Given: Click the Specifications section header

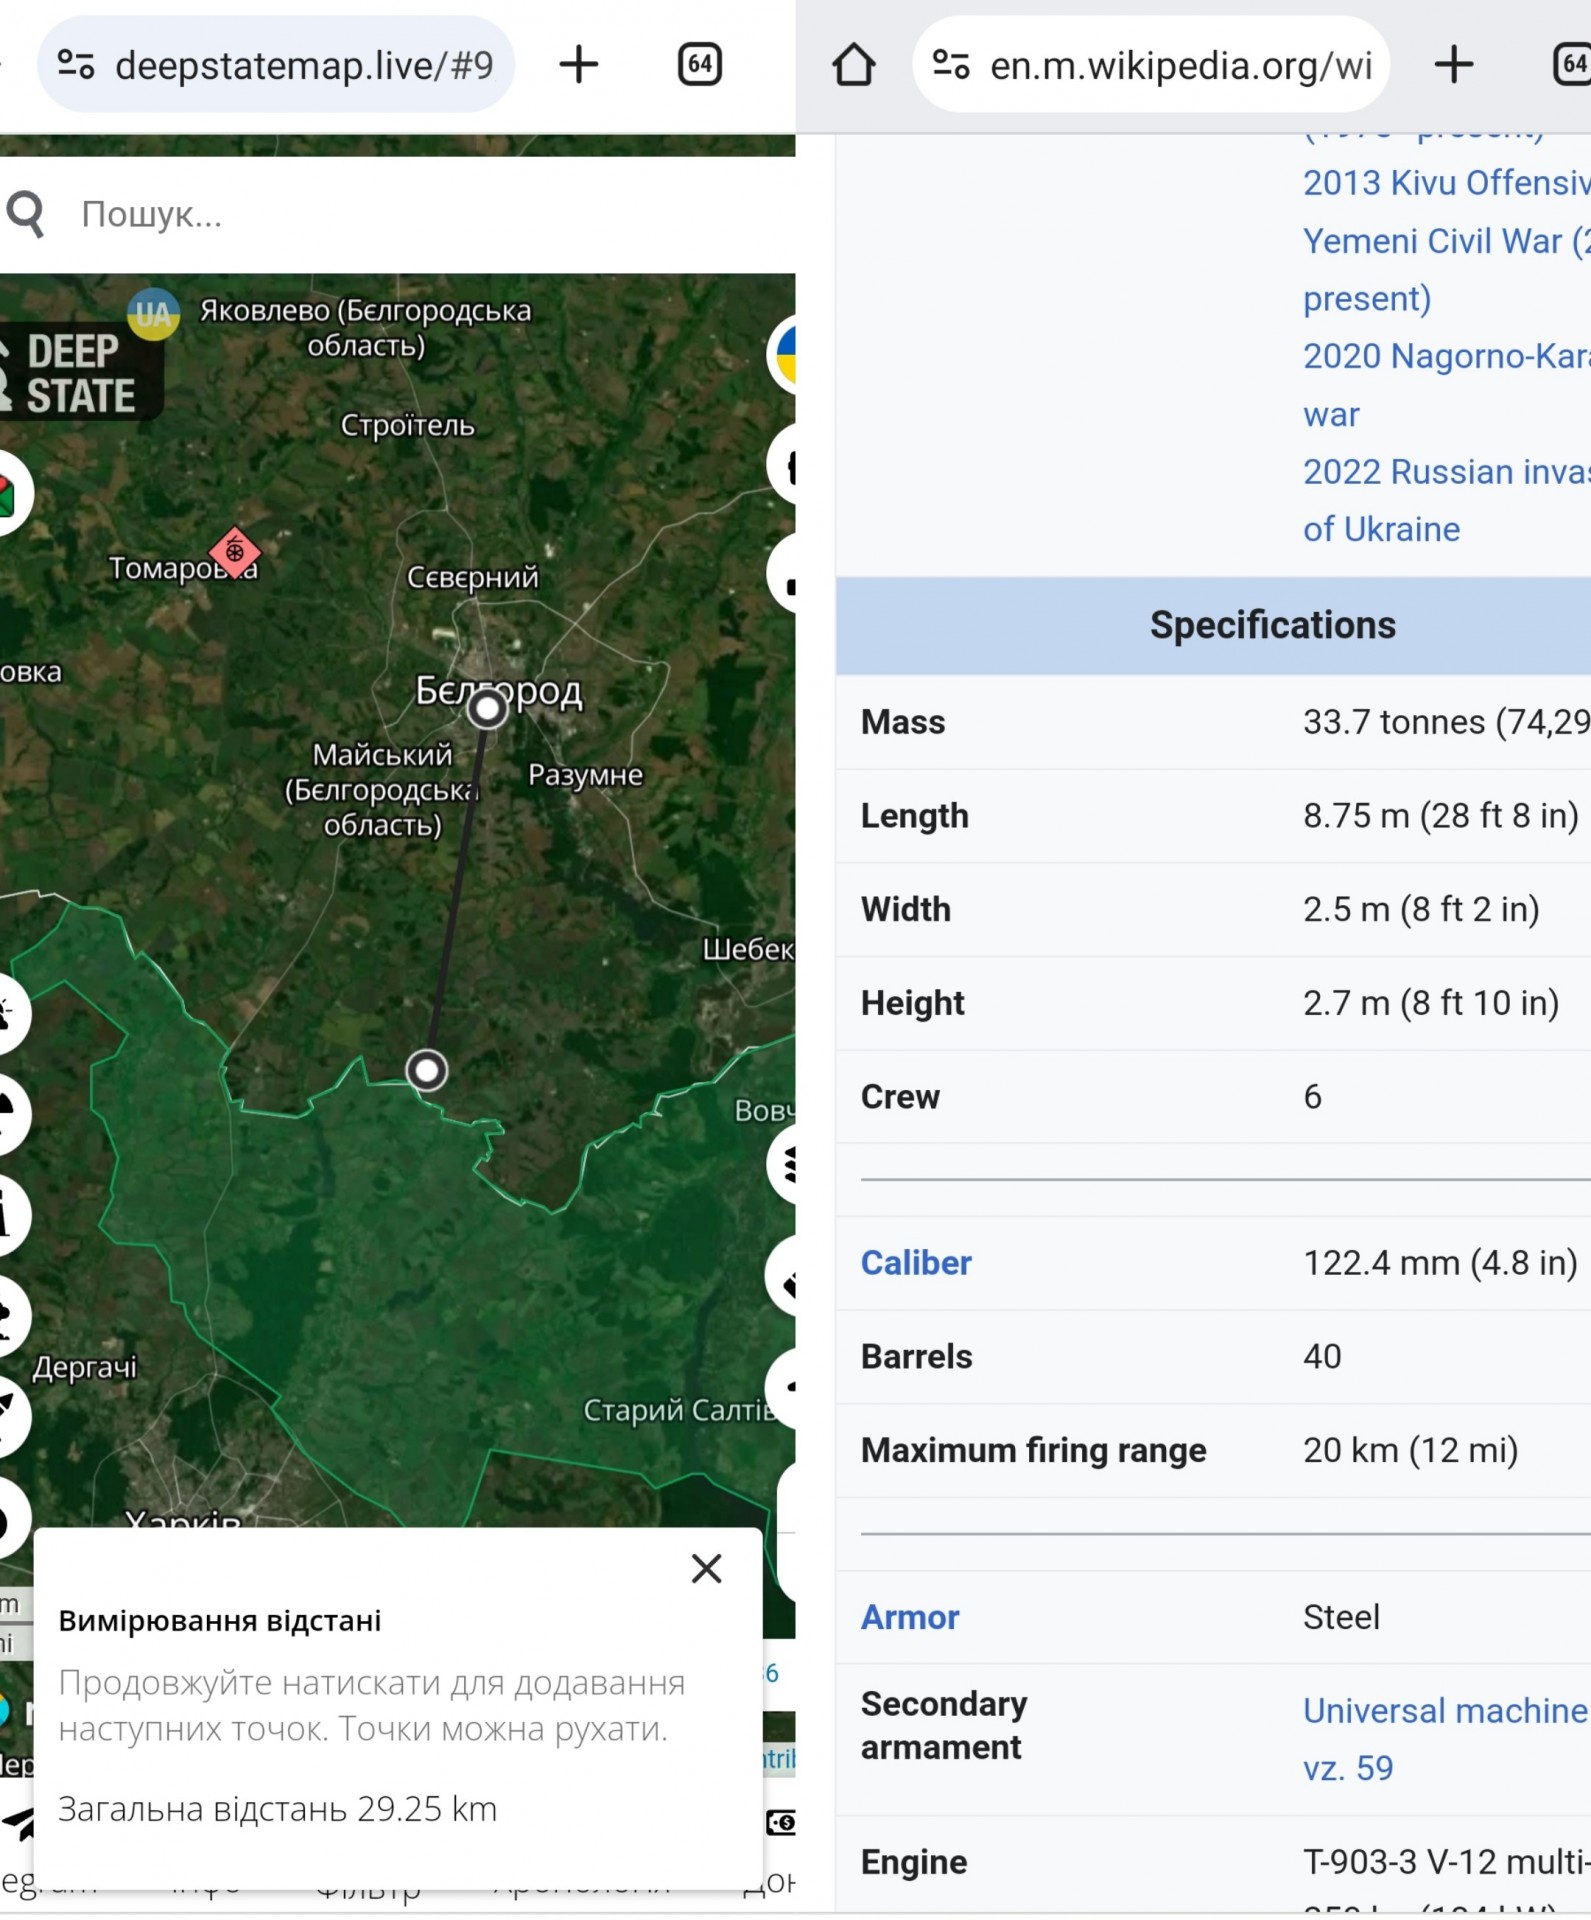Looking at the screenshot, I should 1272,625.
